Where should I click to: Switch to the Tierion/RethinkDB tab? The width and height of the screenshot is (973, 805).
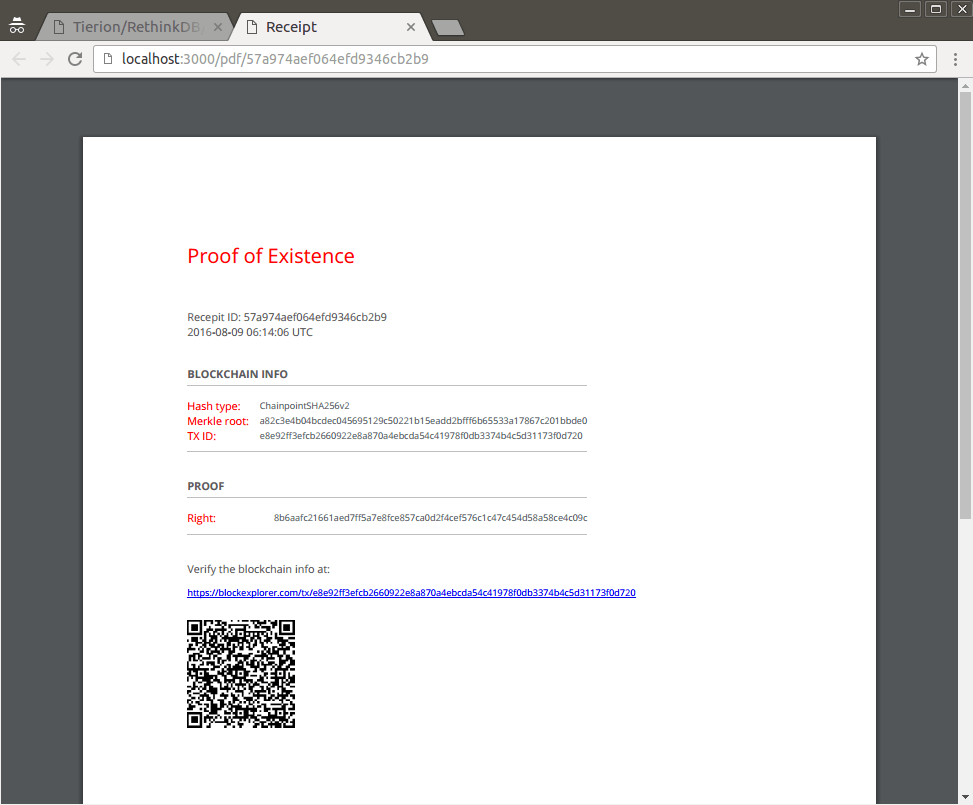click(x=130, y=27)
